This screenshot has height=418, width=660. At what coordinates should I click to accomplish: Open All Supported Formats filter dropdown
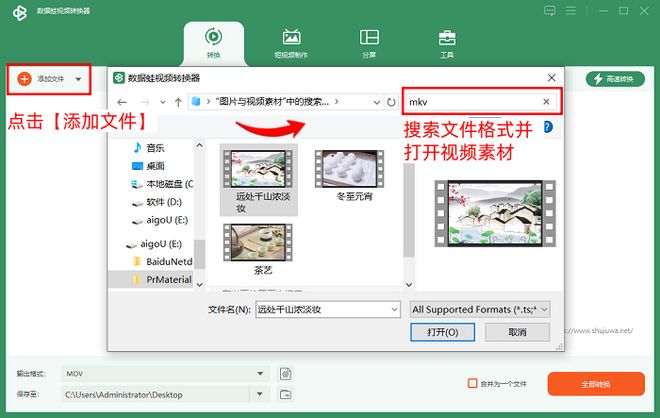click(x=480, y=309)
